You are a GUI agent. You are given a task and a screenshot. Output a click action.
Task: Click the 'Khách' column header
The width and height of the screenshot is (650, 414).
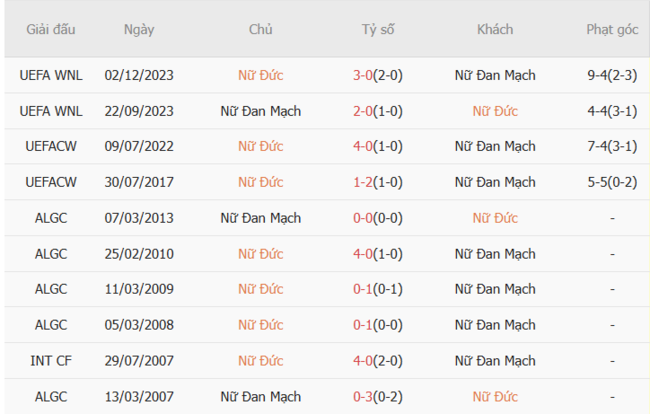495,29
